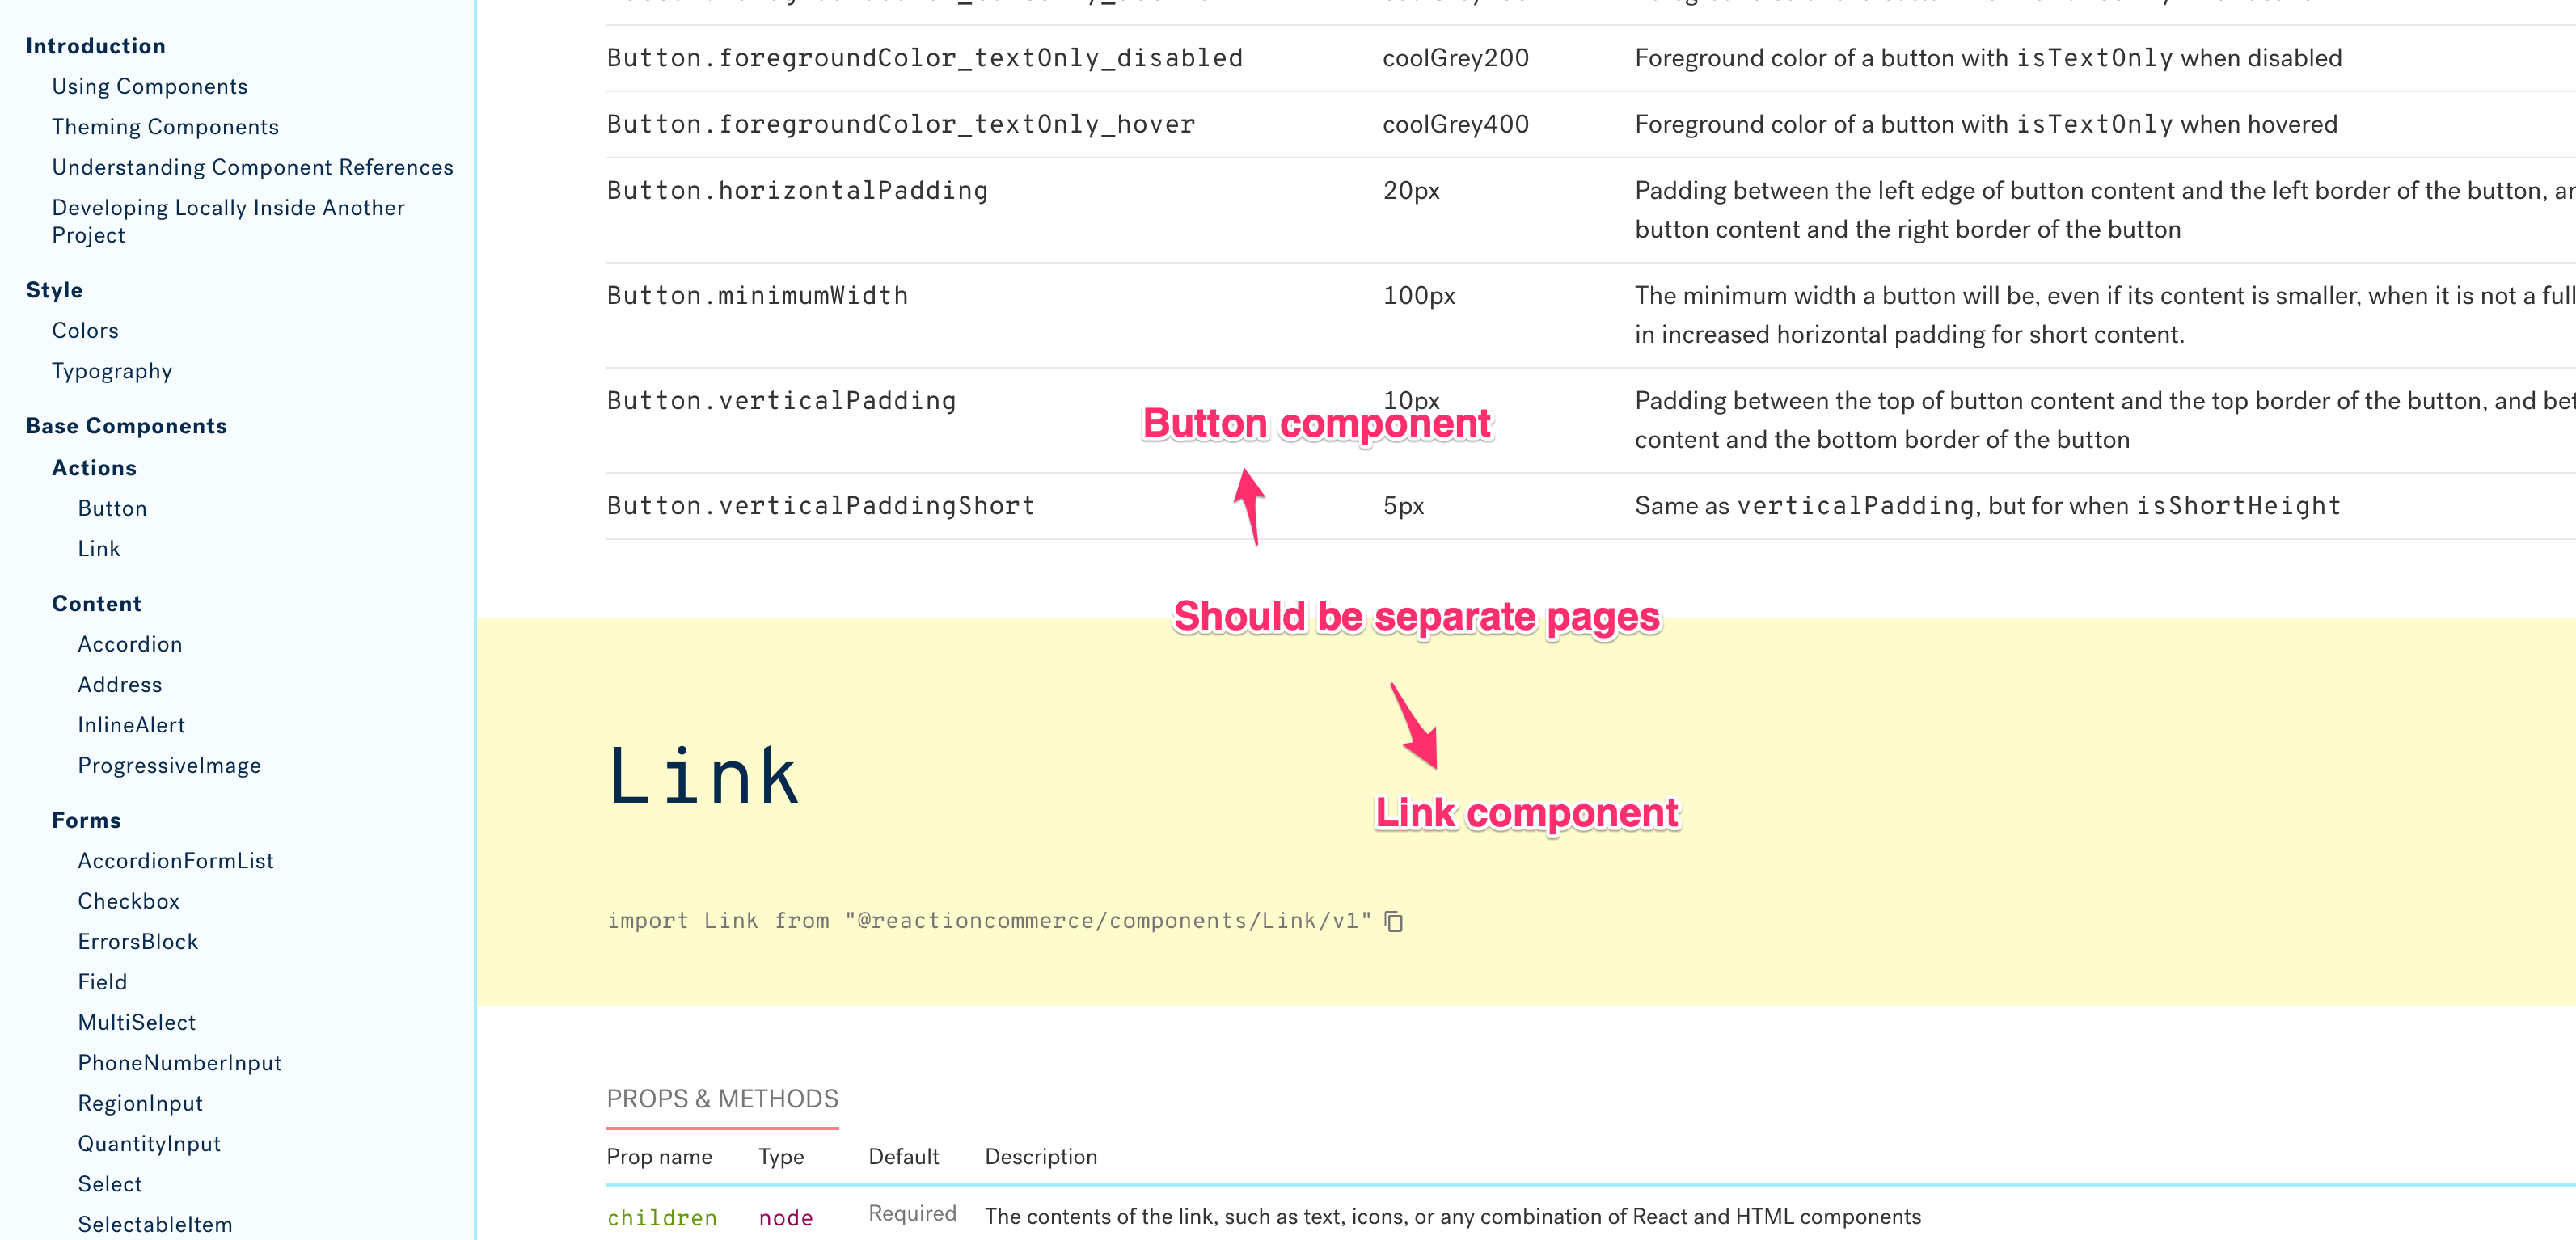Navigate to the Link component page
The image size is (2576, 1240).
pyautogui.click(x=99, y=548)
